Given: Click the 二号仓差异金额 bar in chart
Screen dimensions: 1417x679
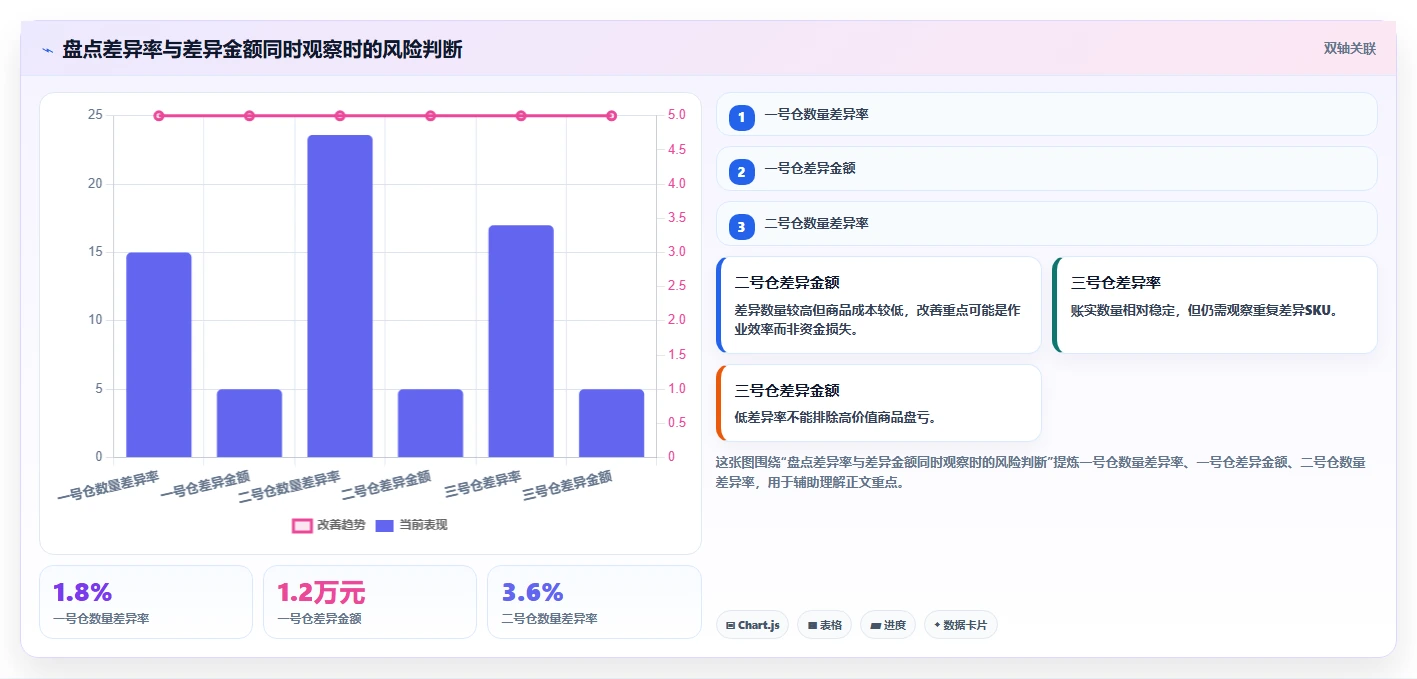Looking at the screenshot, I should pos(430,423).
